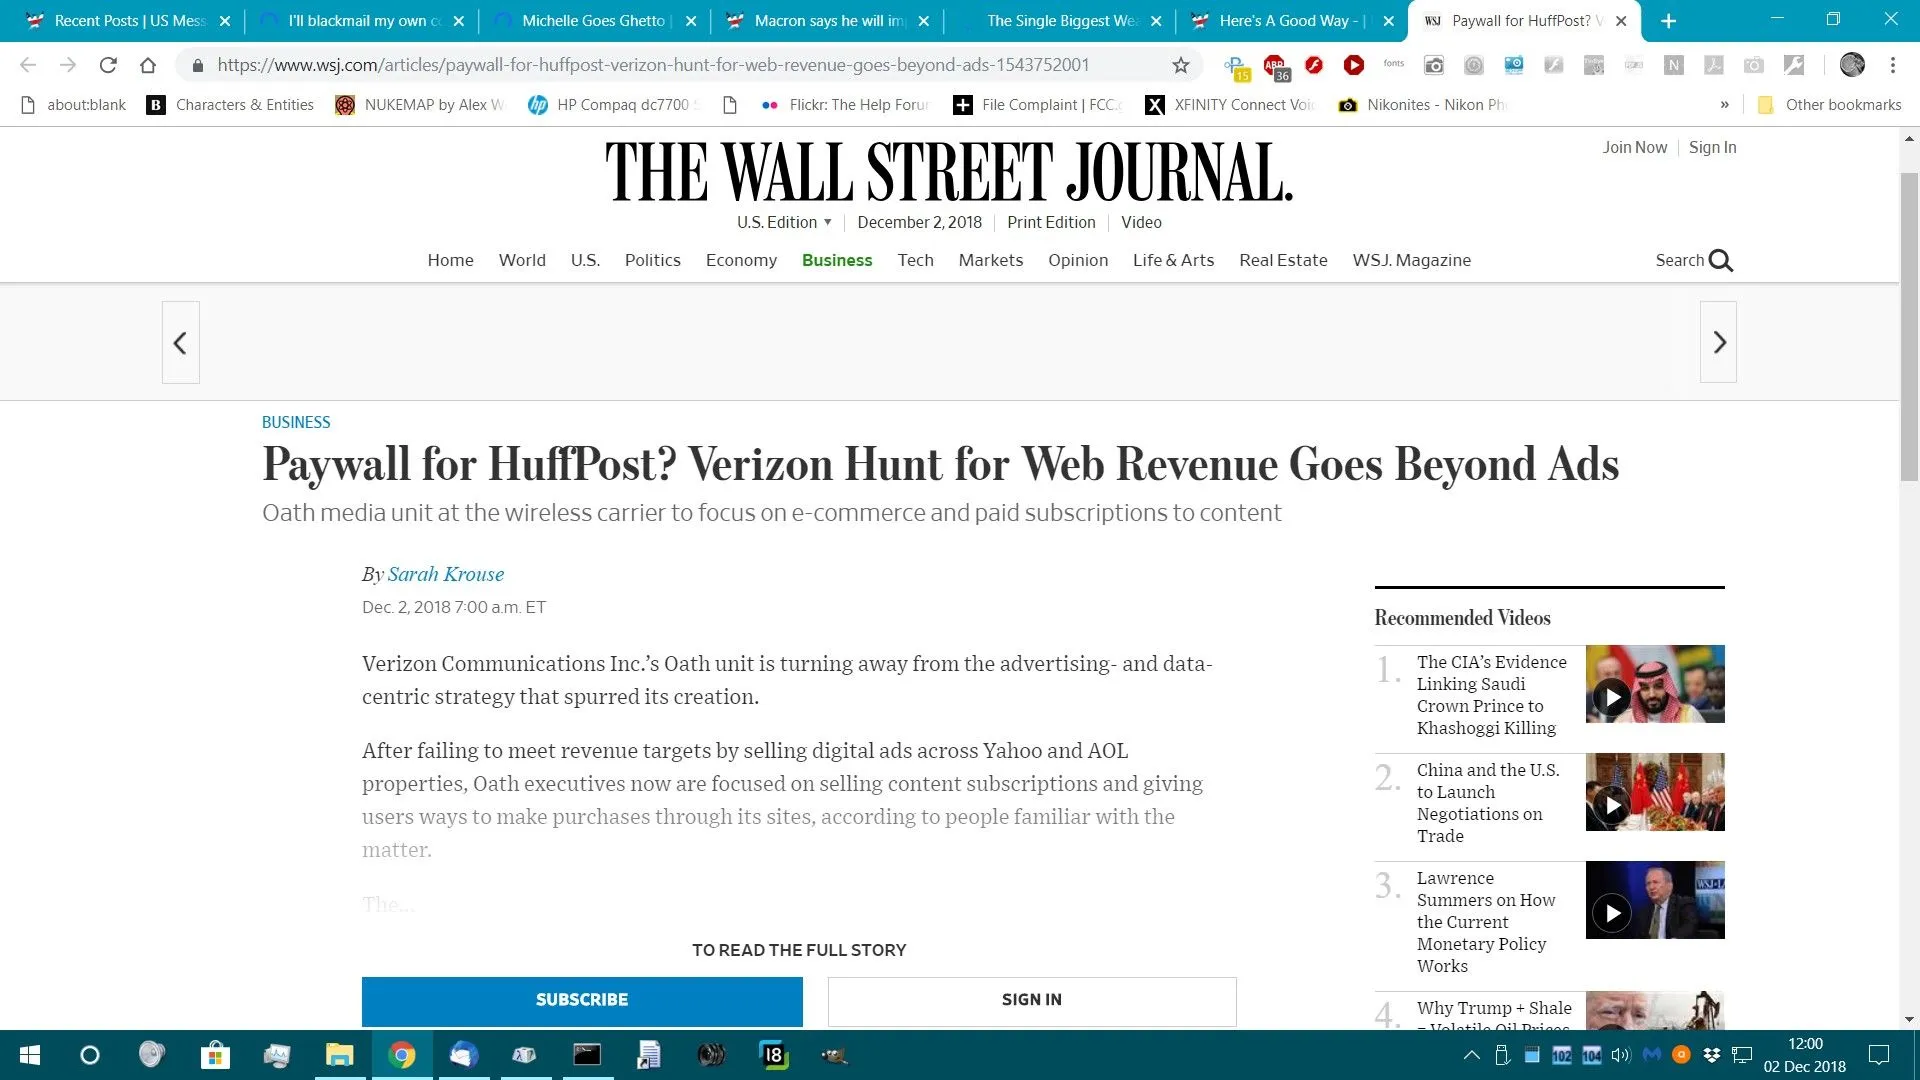Click the blue SUBSCRIBE button
Viewport: 1920px width, 1080px height.
(x=582, y=1001)
